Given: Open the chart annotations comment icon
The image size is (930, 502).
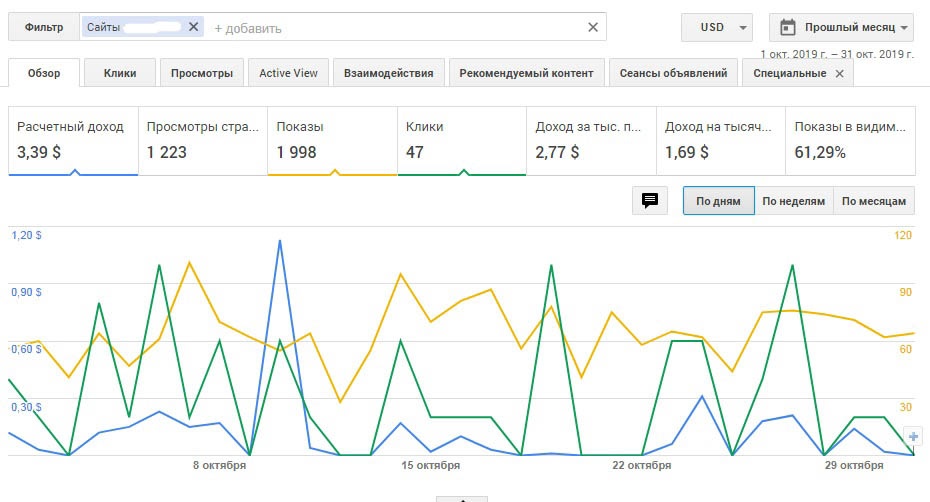Looking at the screenshot, I should (x=650, y=201).
